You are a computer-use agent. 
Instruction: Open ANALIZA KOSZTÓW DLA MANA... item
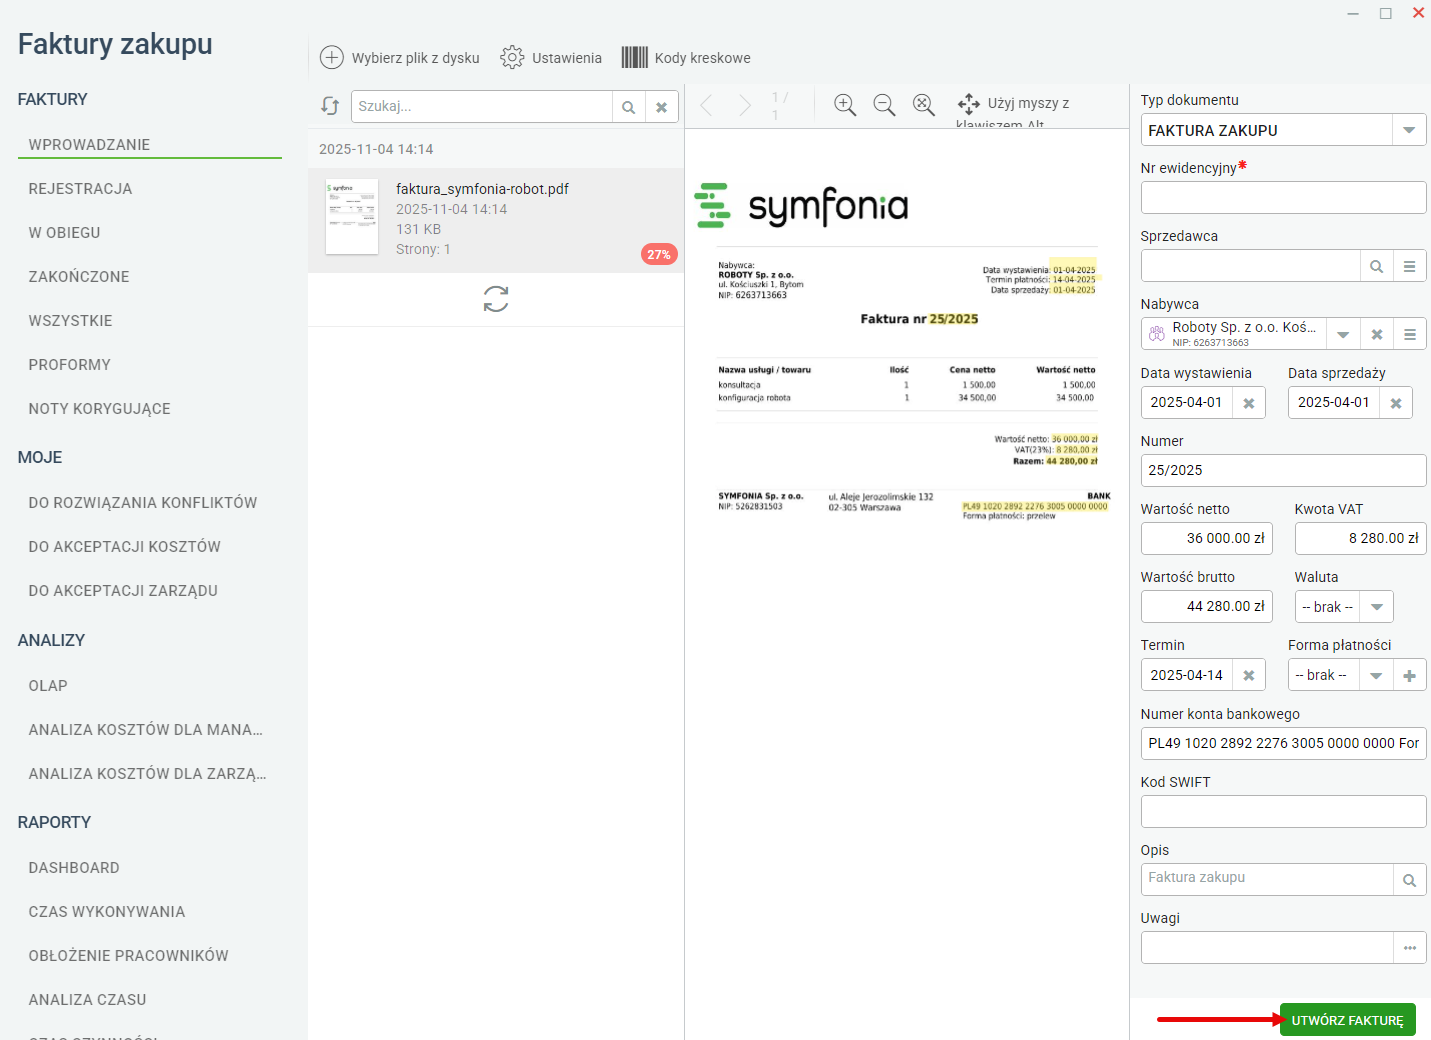[x=145, y=730]
